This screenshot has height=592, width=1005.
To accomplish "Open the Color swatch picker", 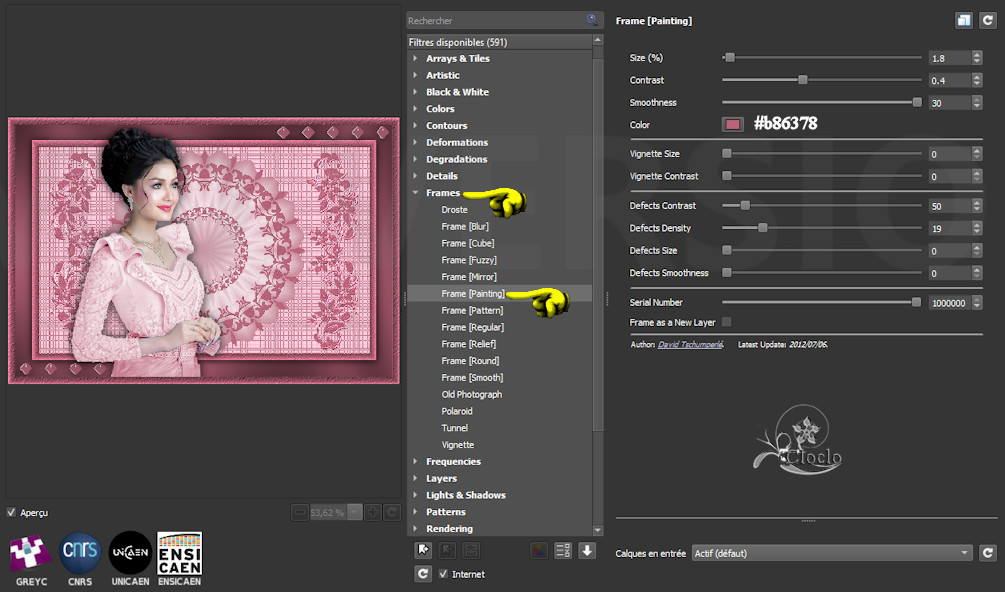I will click(733, 124).
